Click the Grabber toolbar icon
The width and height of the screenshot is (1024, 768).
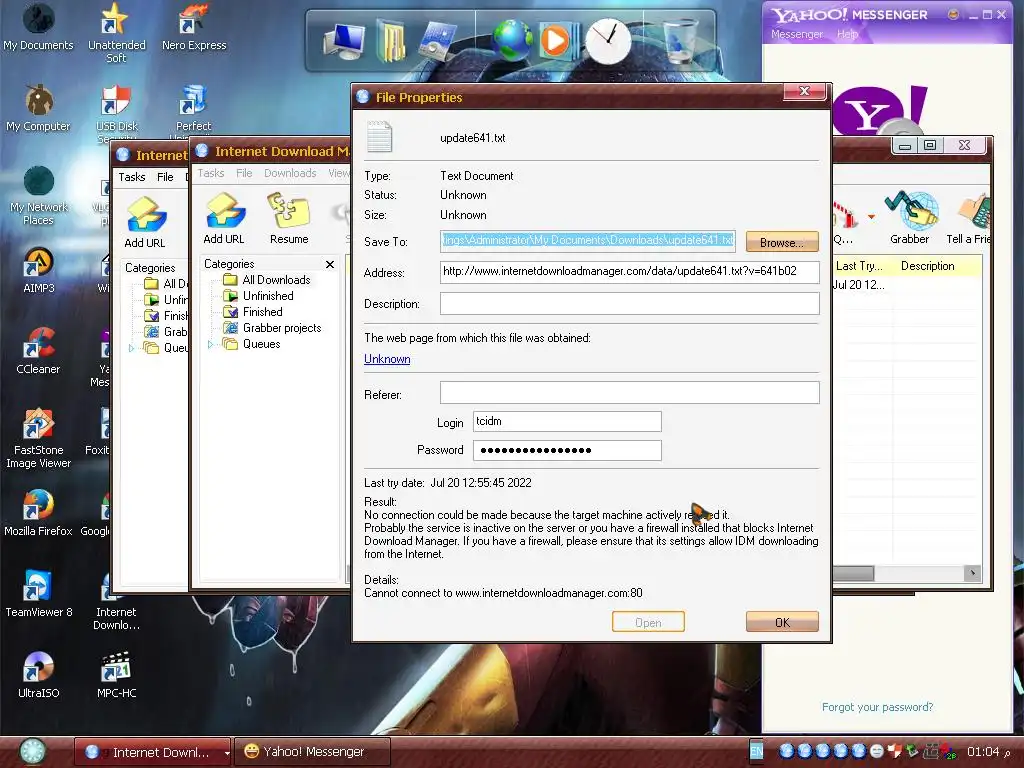pos(910,217)
